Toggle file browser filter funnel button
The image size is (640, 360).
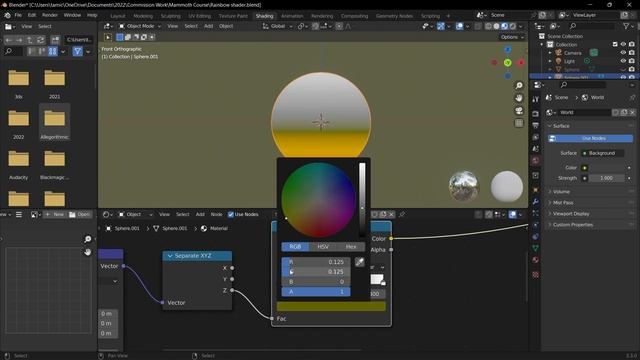(x=78, y=51)
